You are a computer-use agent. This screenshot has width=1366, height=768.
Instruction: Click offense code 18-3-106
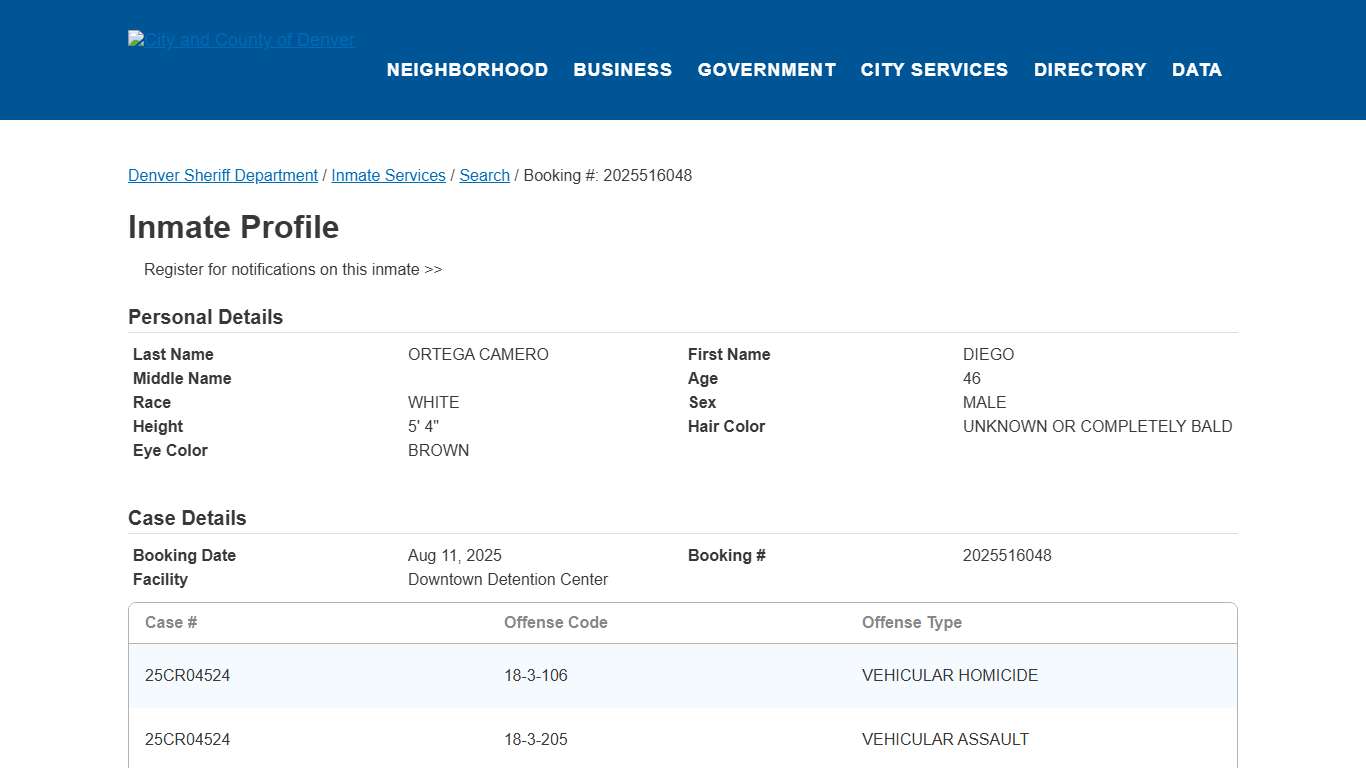pos(536,675)
